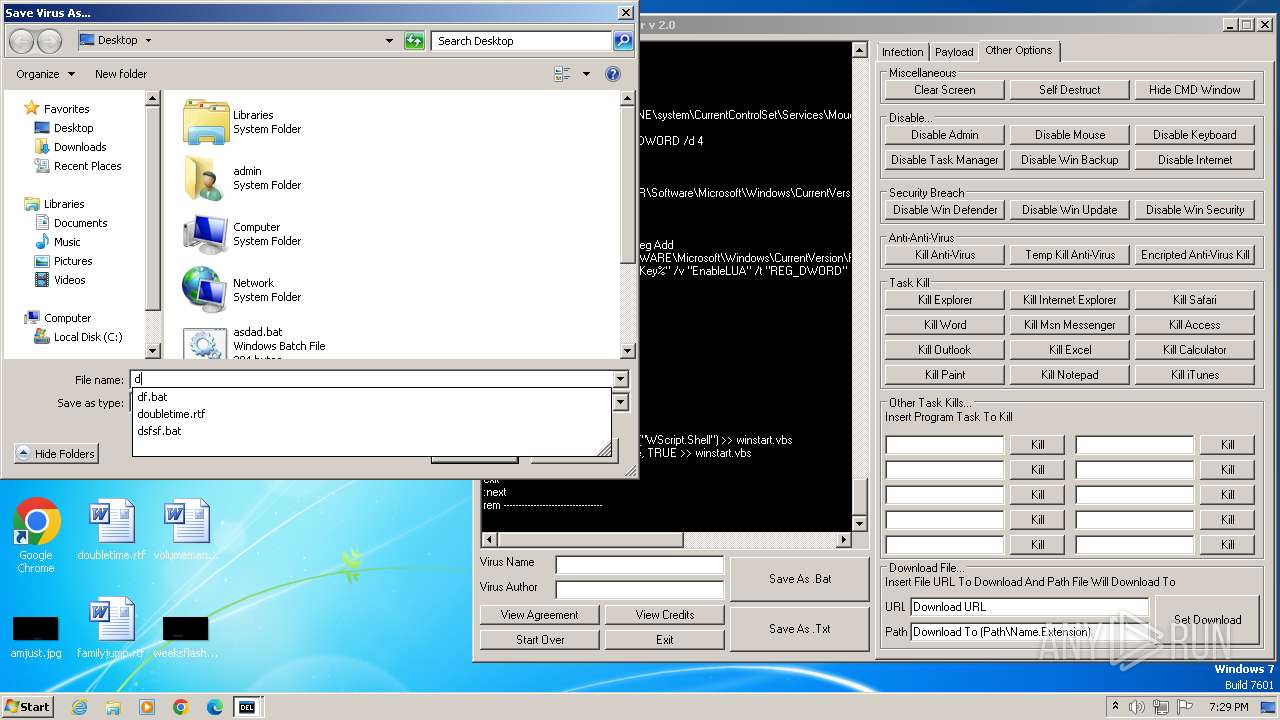1280x720 pixels.
Task: Click the Start Over button
Action: (540, 640)
